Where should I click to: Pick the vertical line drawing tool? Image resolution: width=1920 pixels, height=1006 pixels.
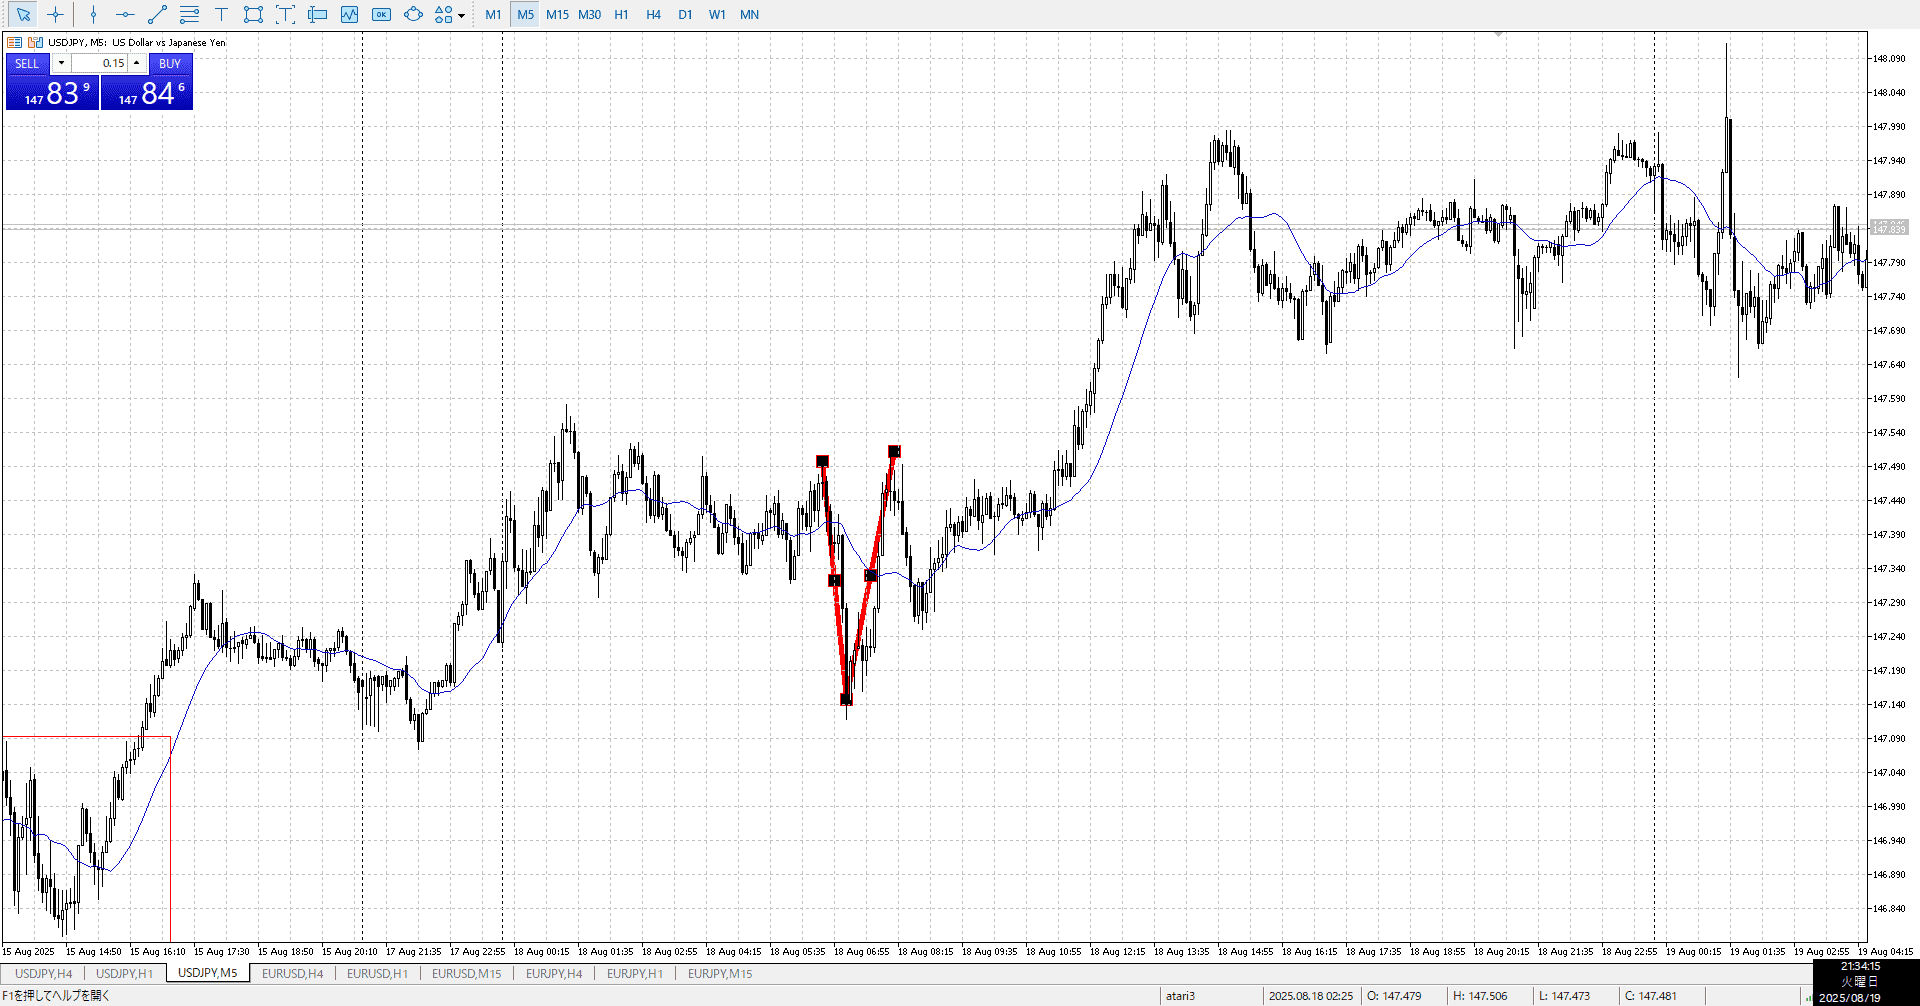click(93, 14)
